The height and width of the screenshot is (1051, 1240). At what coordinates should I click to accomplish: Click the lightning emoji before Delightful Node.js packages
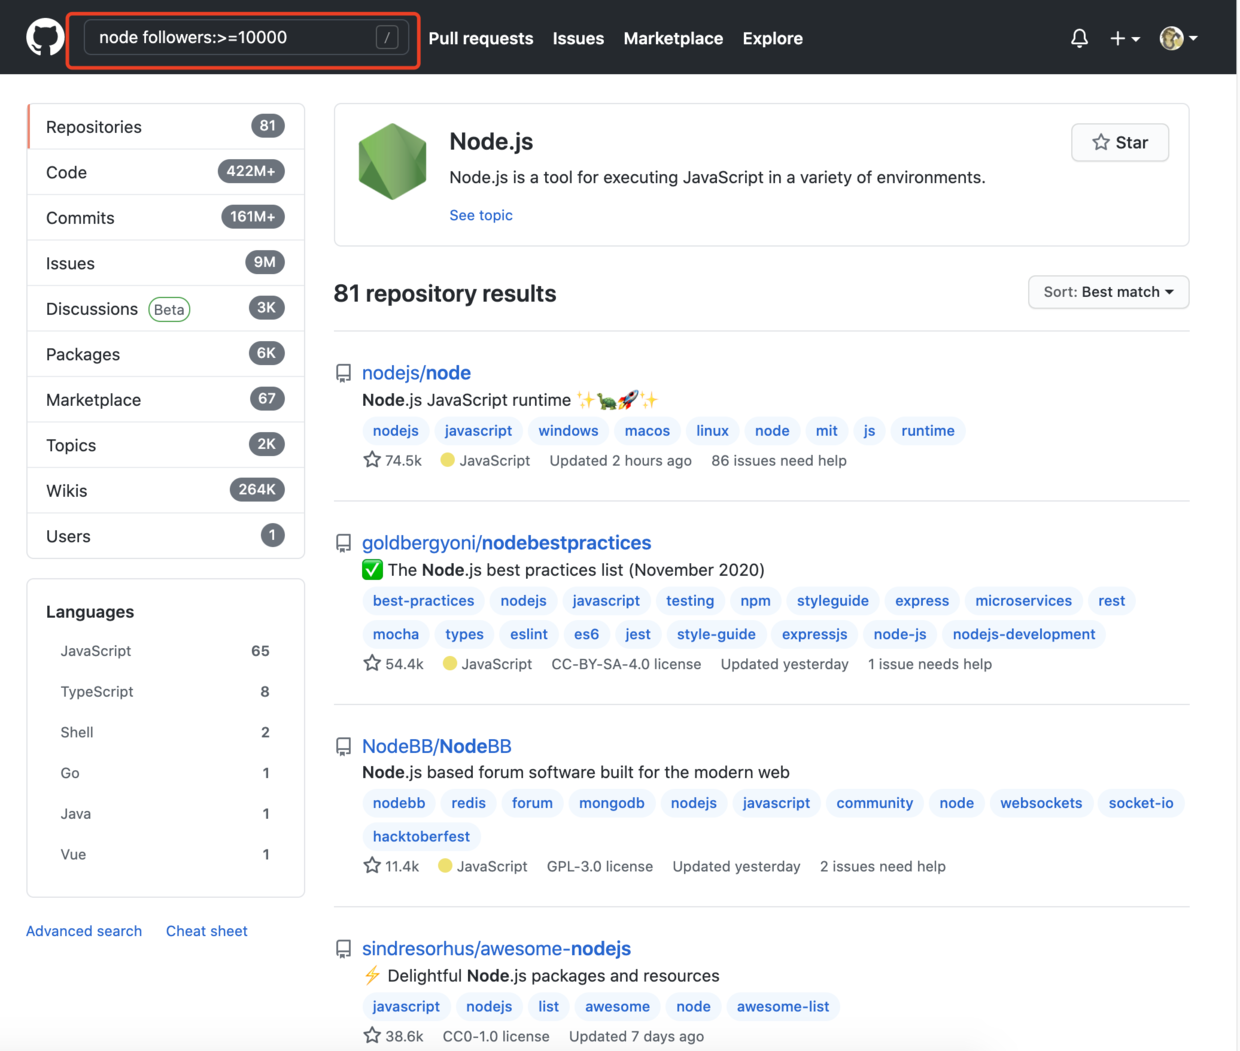(x=371, y=975)
